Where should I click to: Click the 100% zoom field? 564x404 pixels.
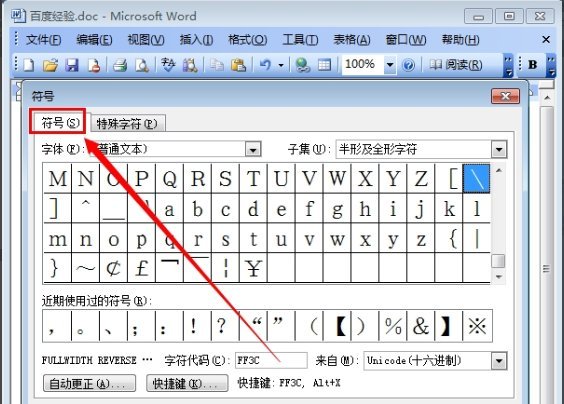[x=362, y=65]
